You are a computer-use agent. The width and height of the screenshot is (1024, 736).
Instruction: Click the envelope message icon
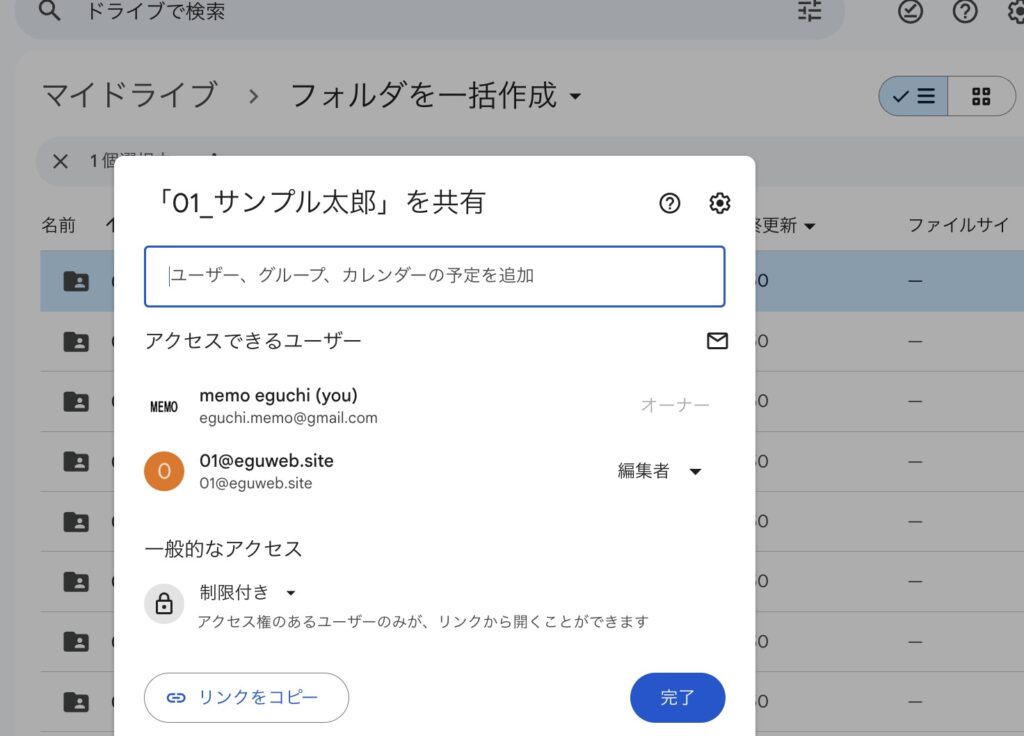(717, 341)
